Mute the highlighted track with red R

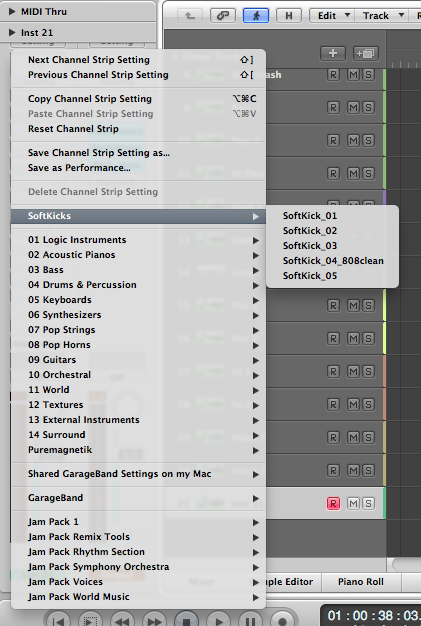[353, 503]
